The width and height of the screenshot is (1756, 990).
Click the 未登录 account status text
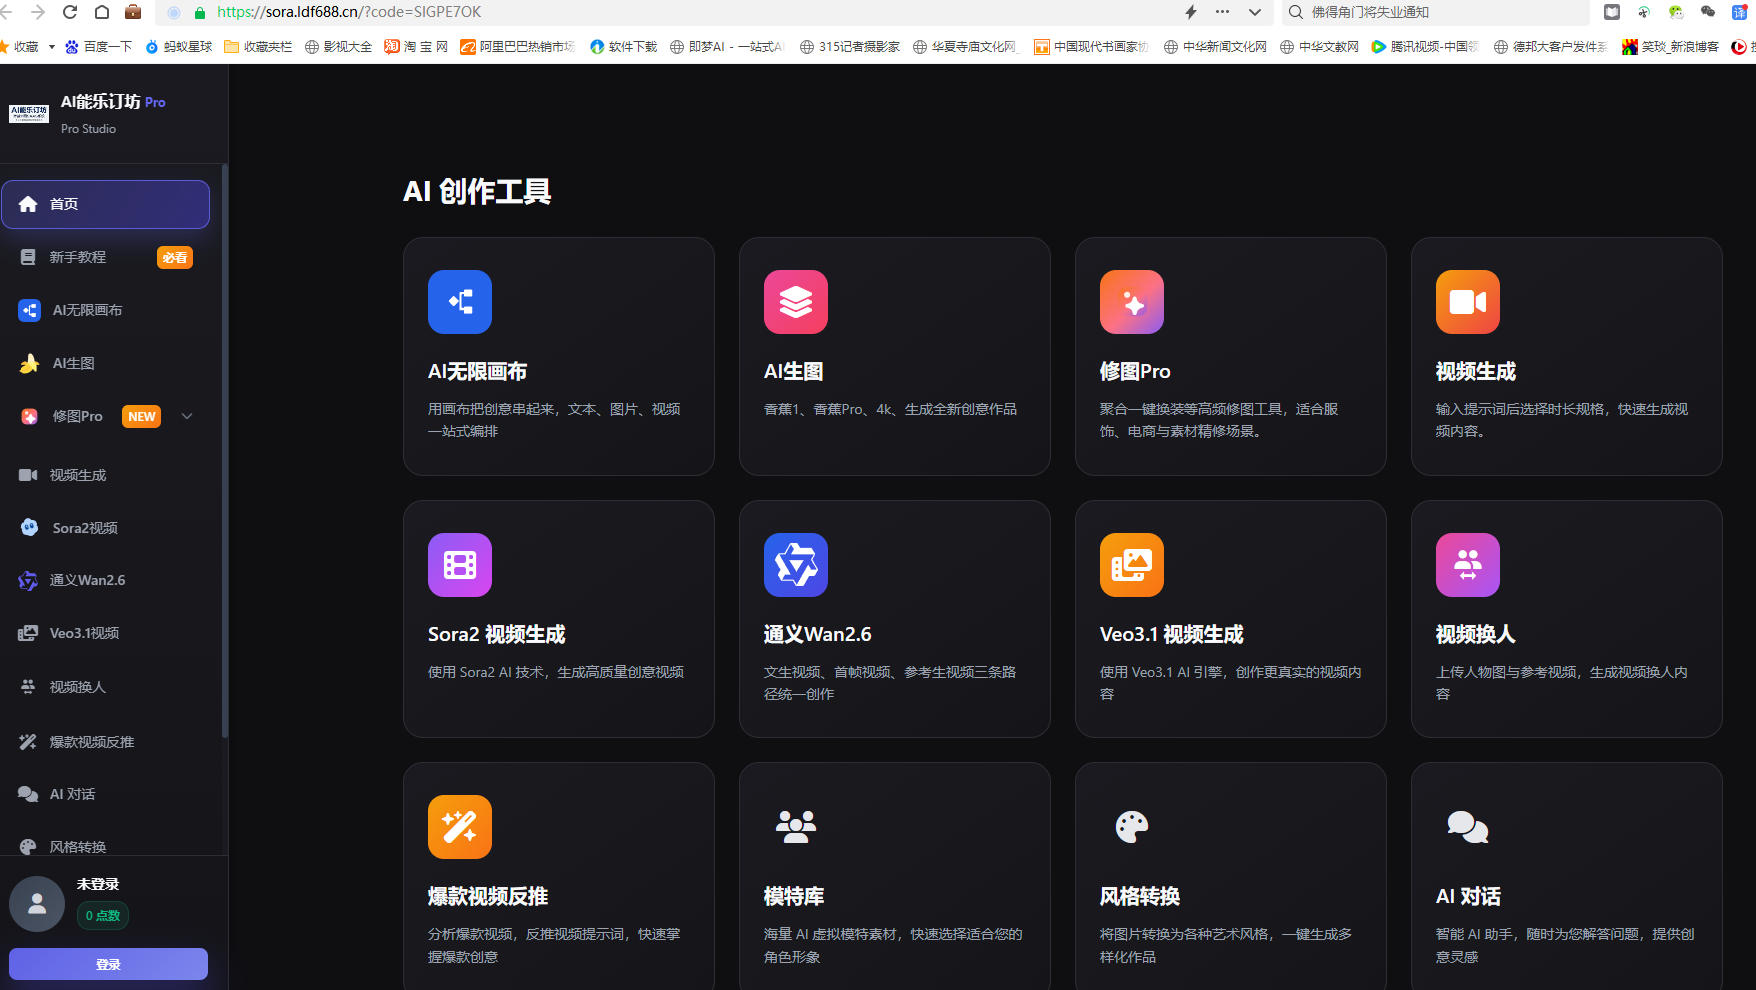pyautogui.click(x=98, y=884)
